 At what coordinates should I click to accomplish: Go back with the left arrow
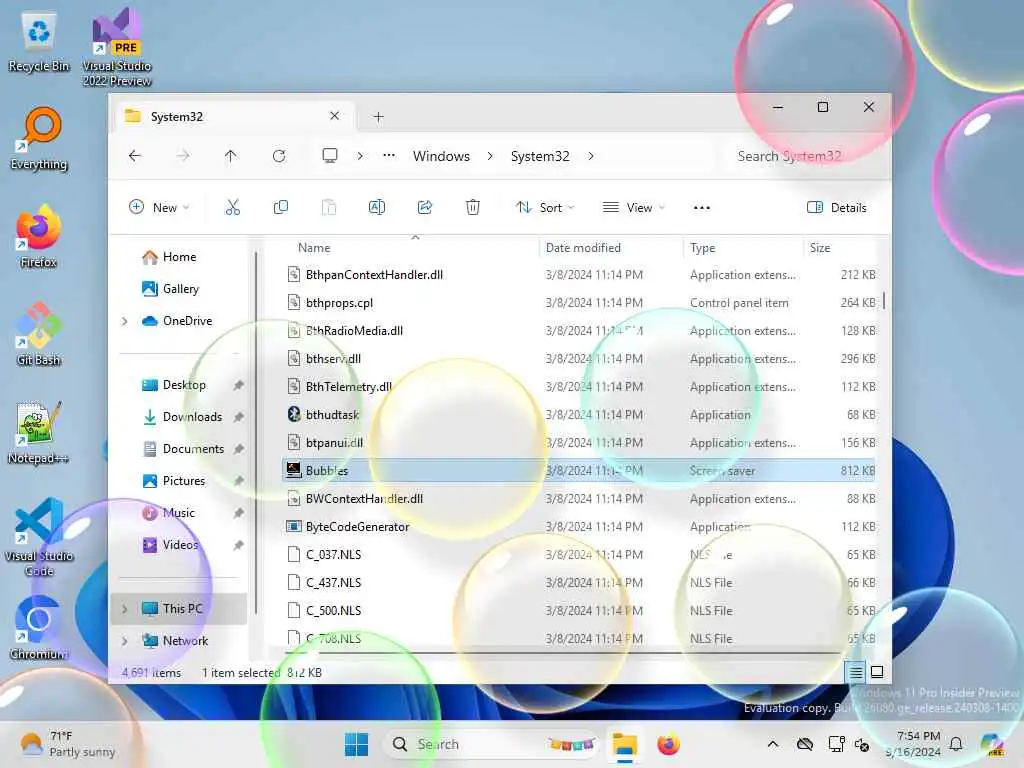pyautogui.click(x=135, y=156)
